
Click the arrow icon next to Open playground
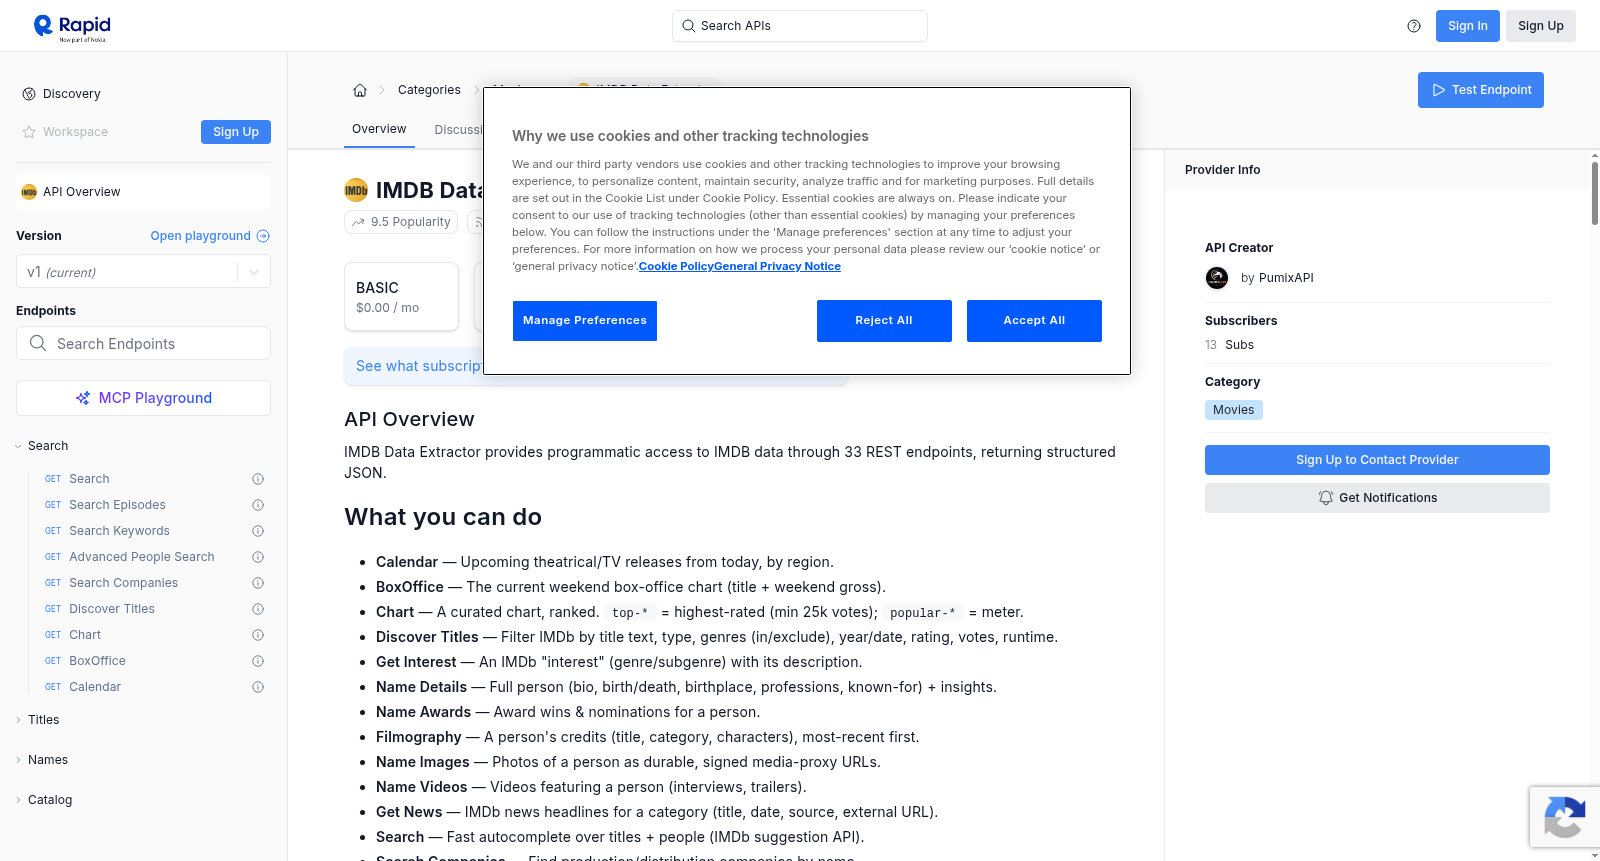click(263, 236)
